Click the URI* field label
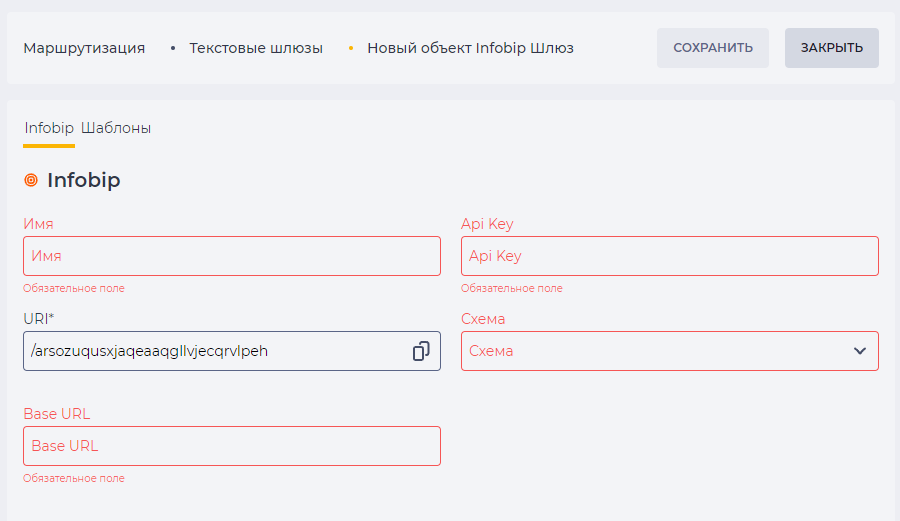This screenshot has height=521, width=900. point(38,318)
